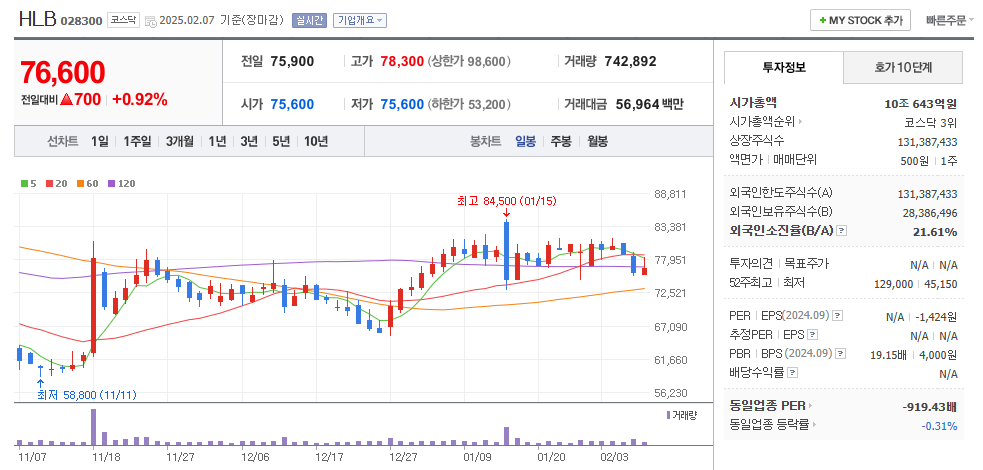Click the 전일 75,900 value
Image resolution: width=983 pixels, height=470 pixels.
tap(292, 61)
